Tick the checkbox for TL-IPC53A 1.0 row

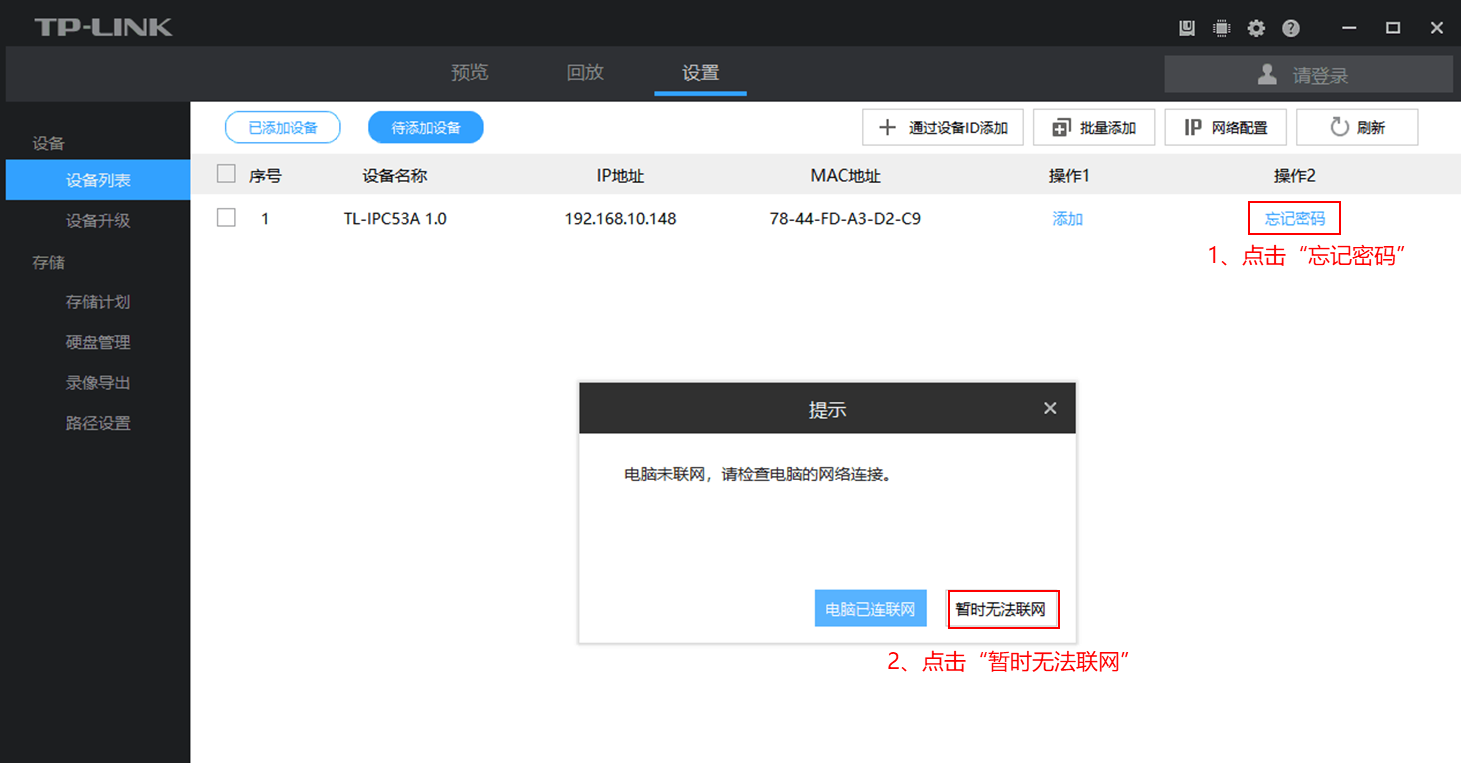(226, 218)
